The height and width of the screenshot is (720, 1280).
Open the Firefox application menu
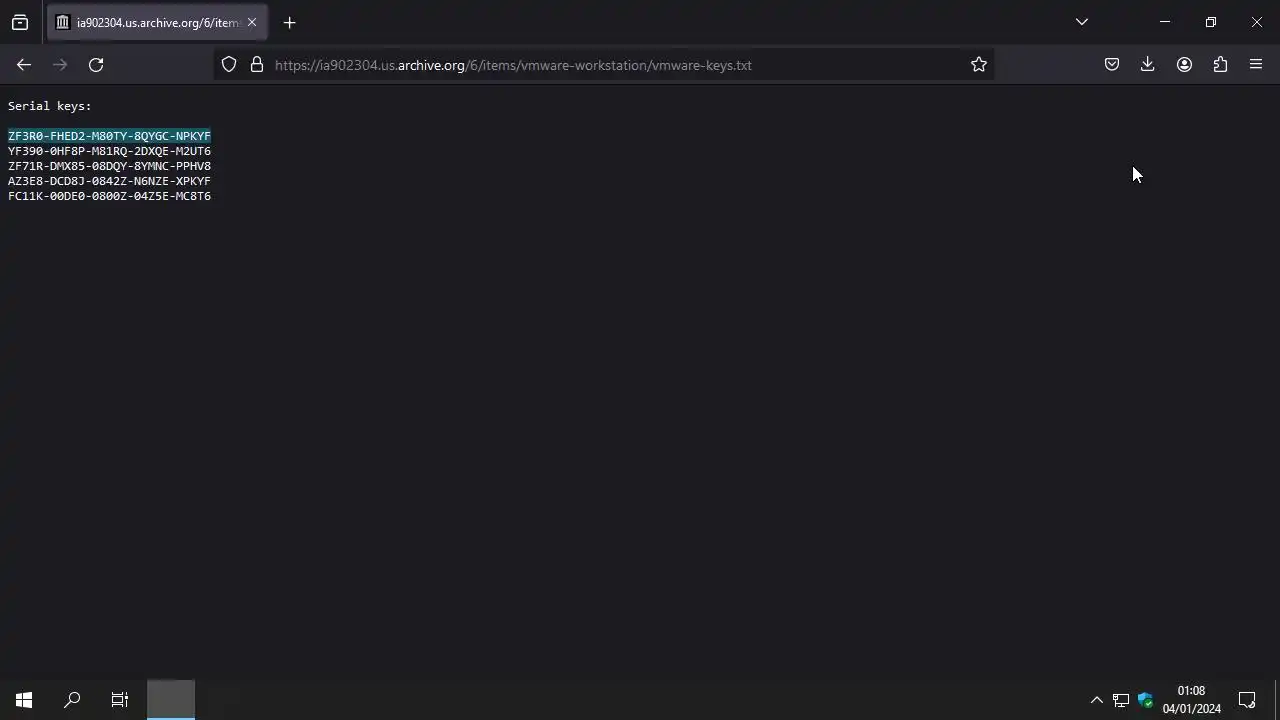tap(1256, 64)
